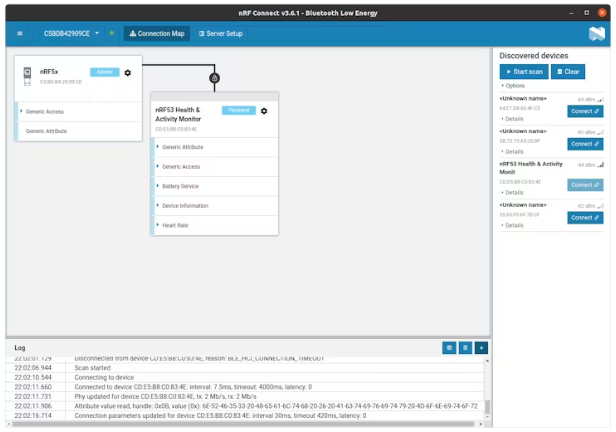Click the log scroll-up arrow
This screenshot has height=432, width=616.
coord(487,361)
